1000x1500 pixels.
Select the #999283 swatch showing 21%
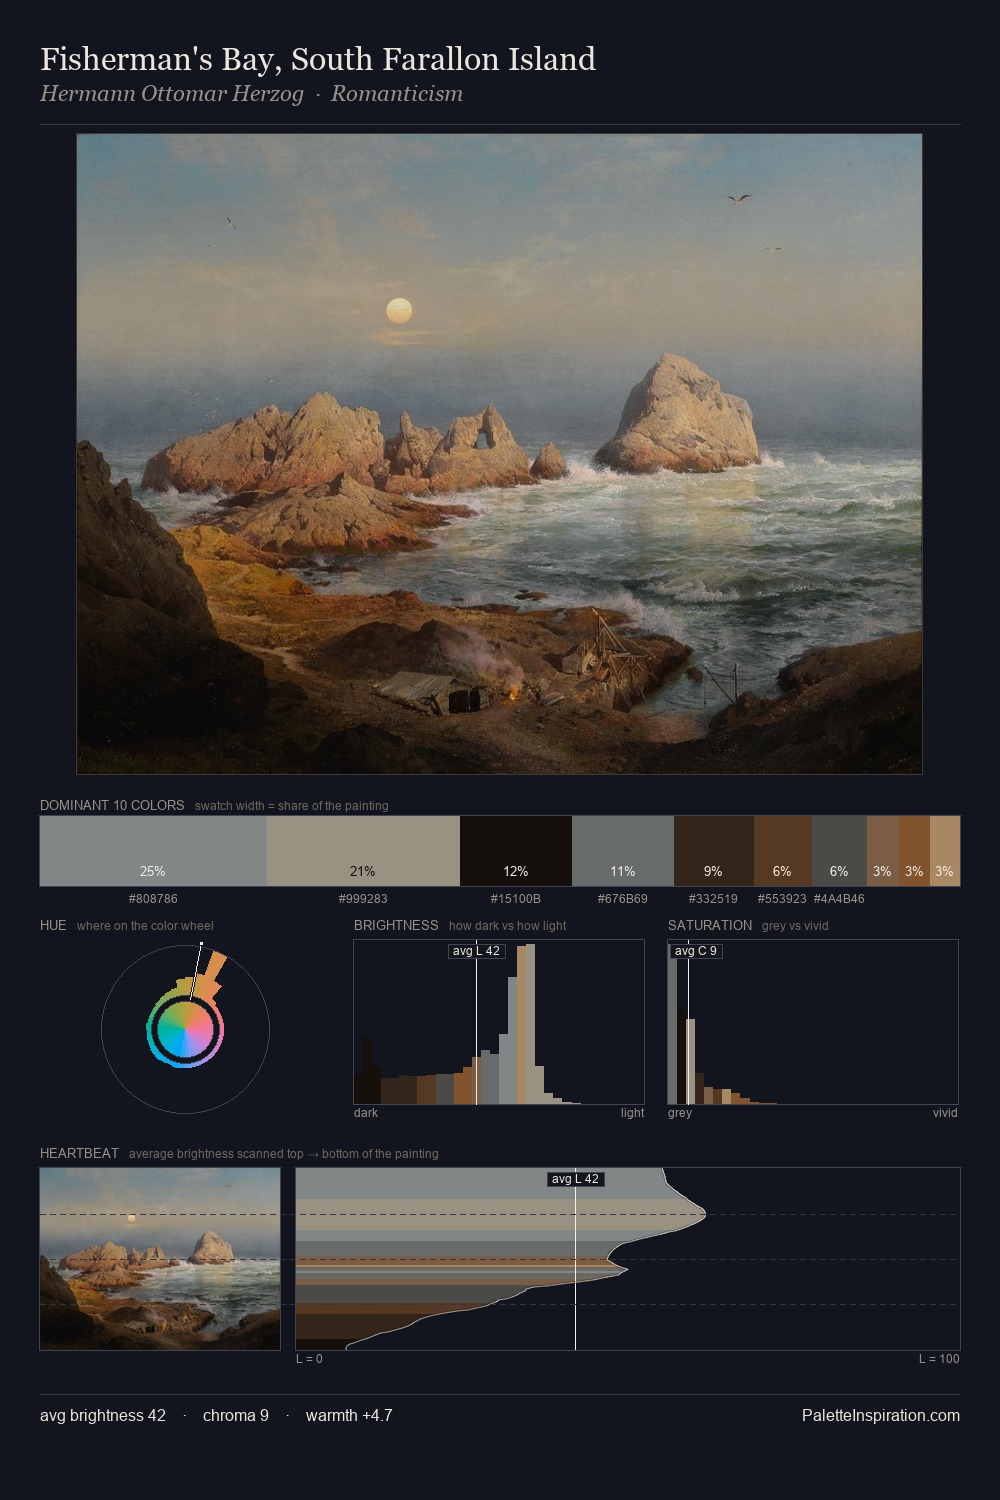(x=363, y=851)
